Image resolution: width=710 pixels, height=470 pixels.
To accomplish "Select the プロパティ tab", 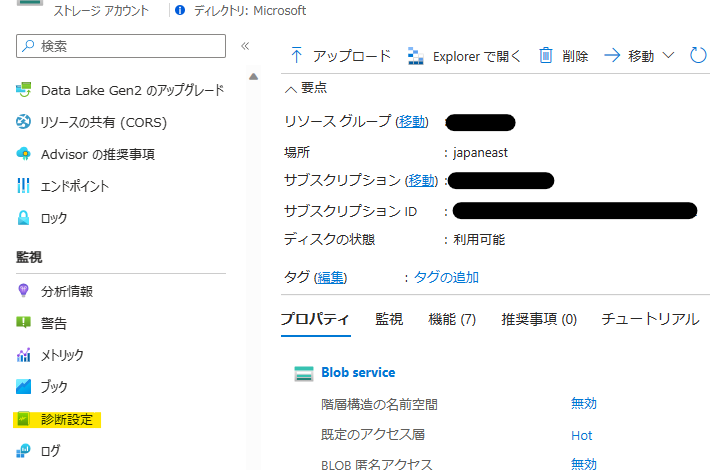I will pyautogui.click(x=315, y=319).
